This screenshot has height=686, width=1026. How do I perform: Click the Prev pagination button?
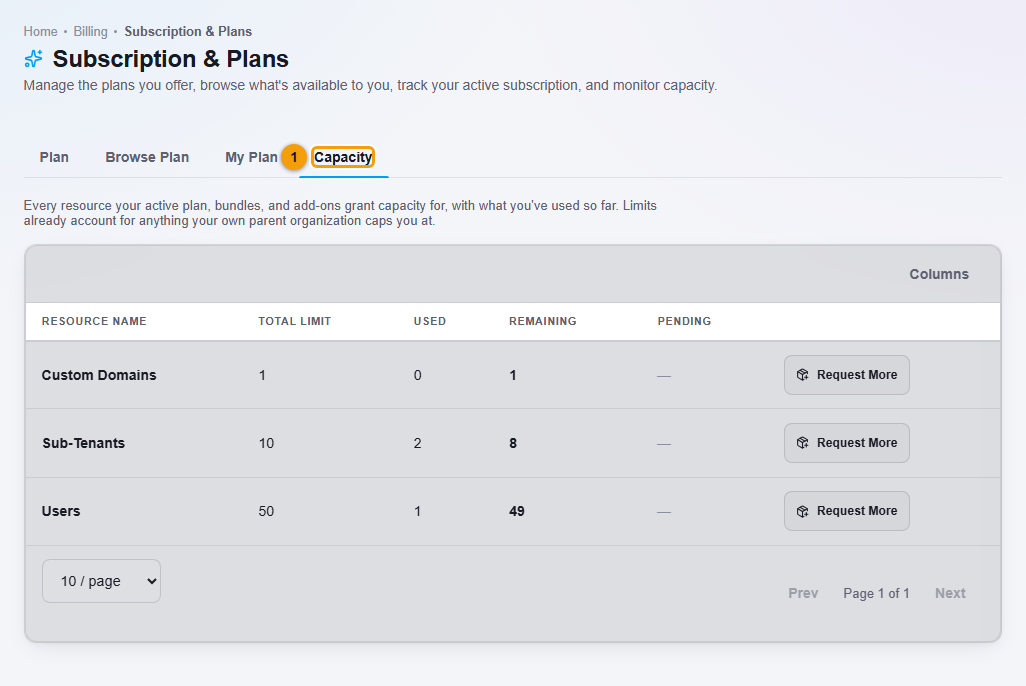point(803,593)
